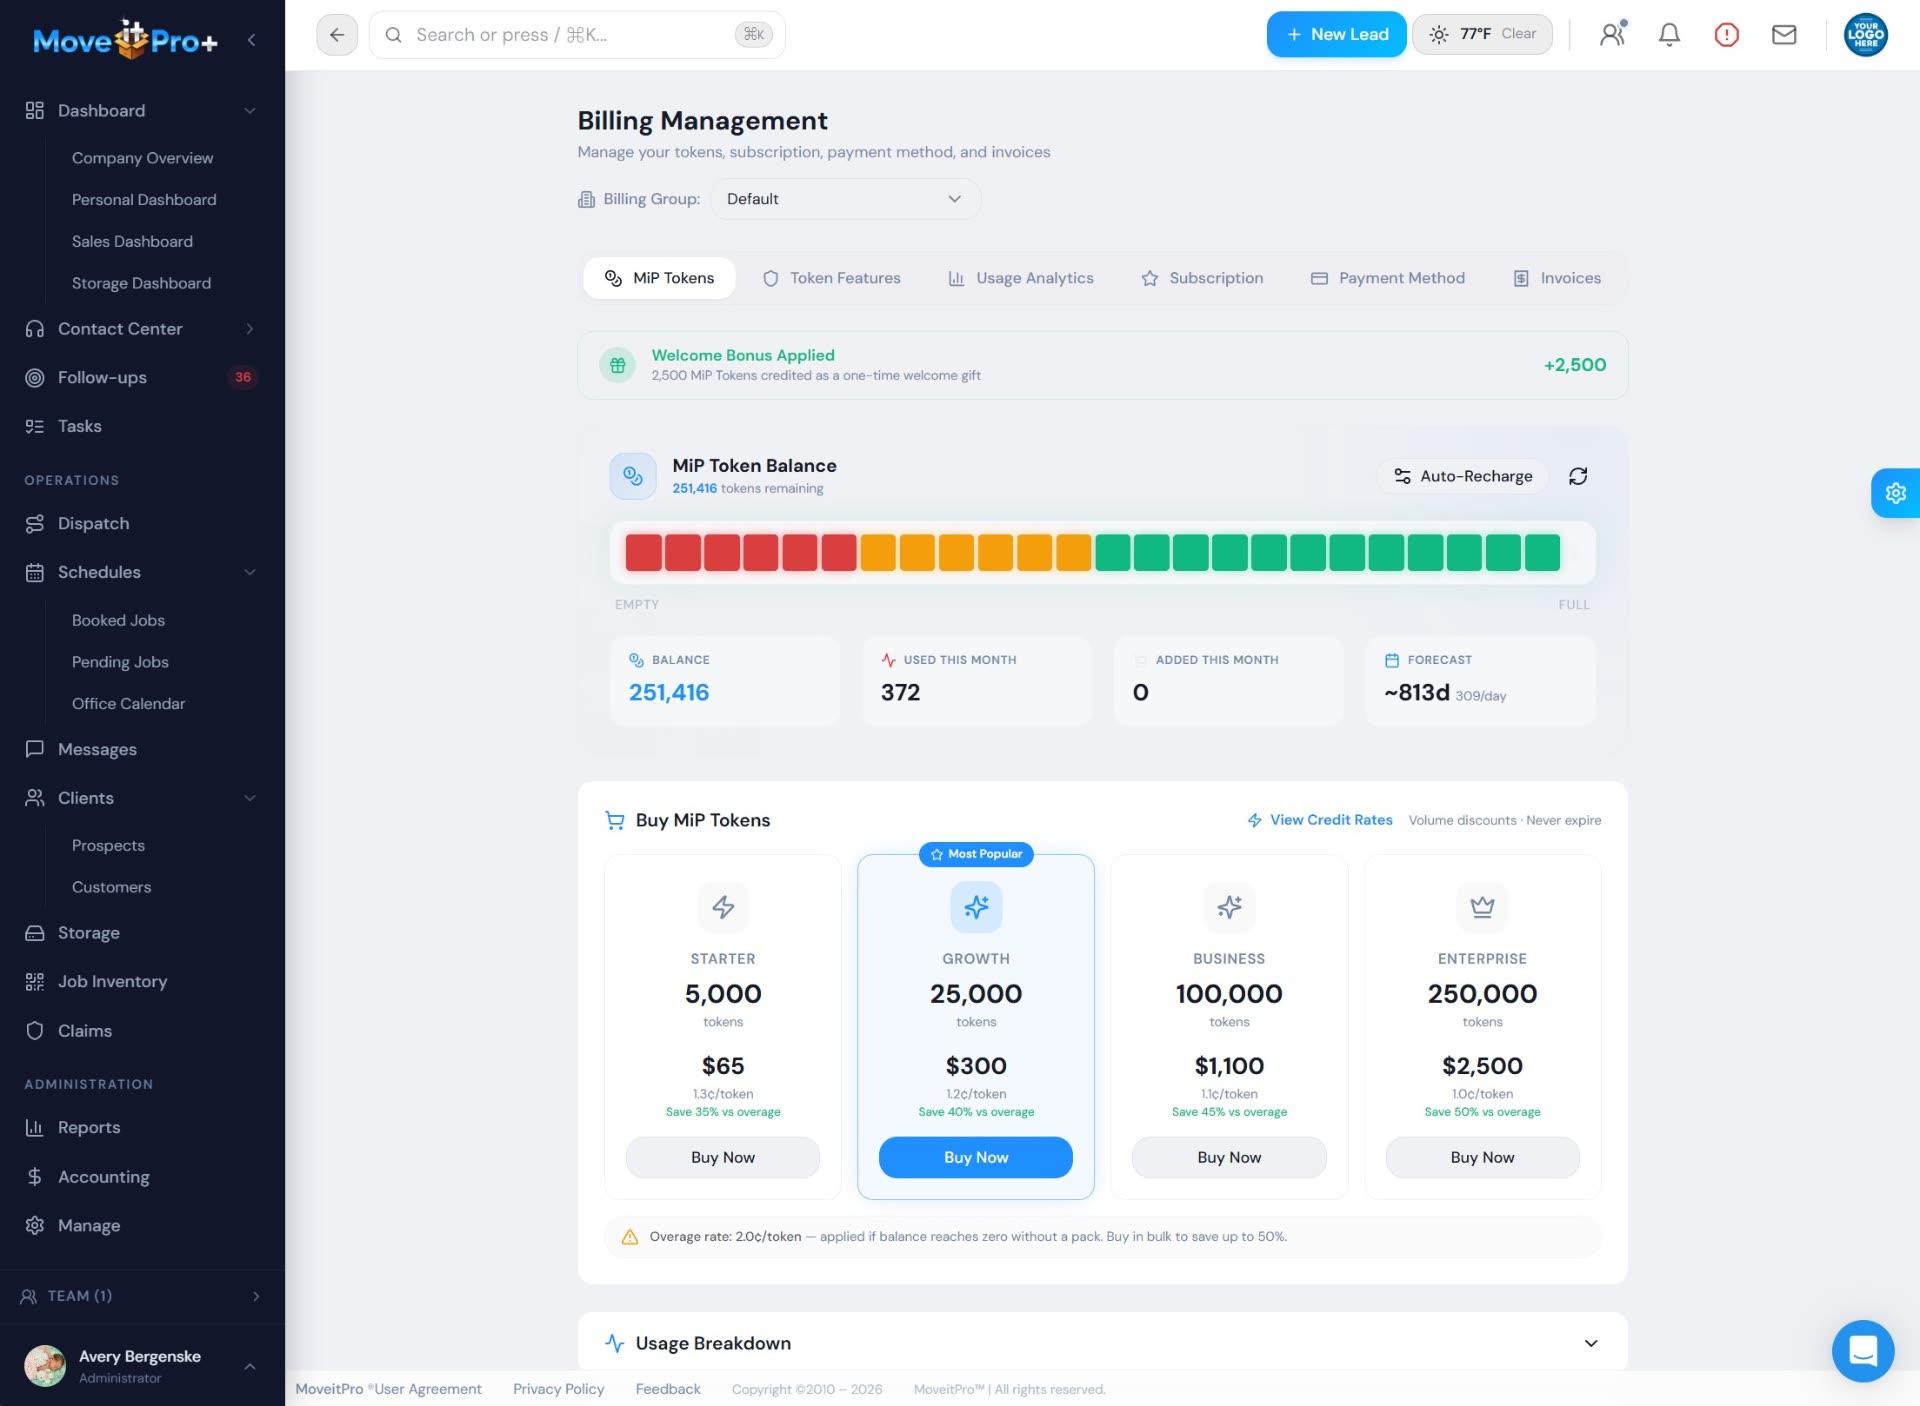Open Auto-Recharge settings

click(x=1462, y=476)
